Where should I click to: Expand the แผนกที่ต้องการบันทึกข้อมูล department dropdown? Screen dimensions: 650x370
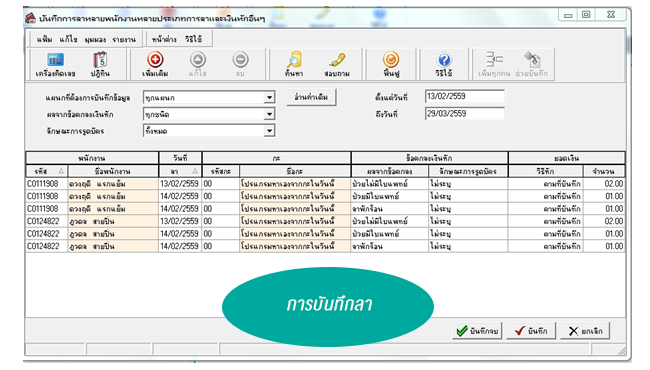pyautogui.click(x=269, y=97)
